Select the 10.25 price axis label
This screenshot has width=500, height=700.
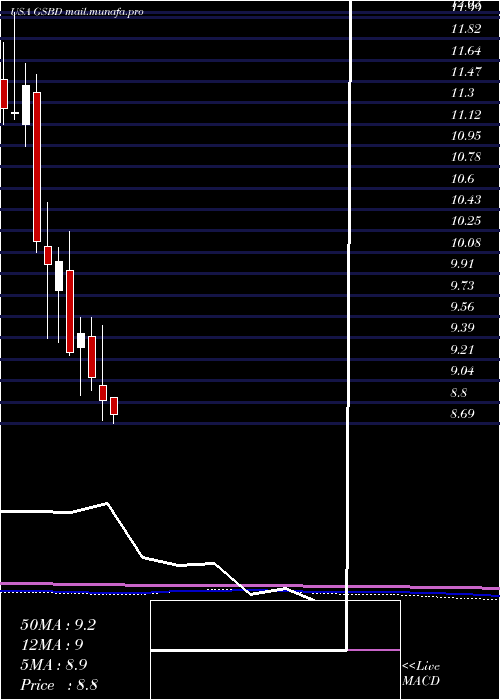(466, 221)
